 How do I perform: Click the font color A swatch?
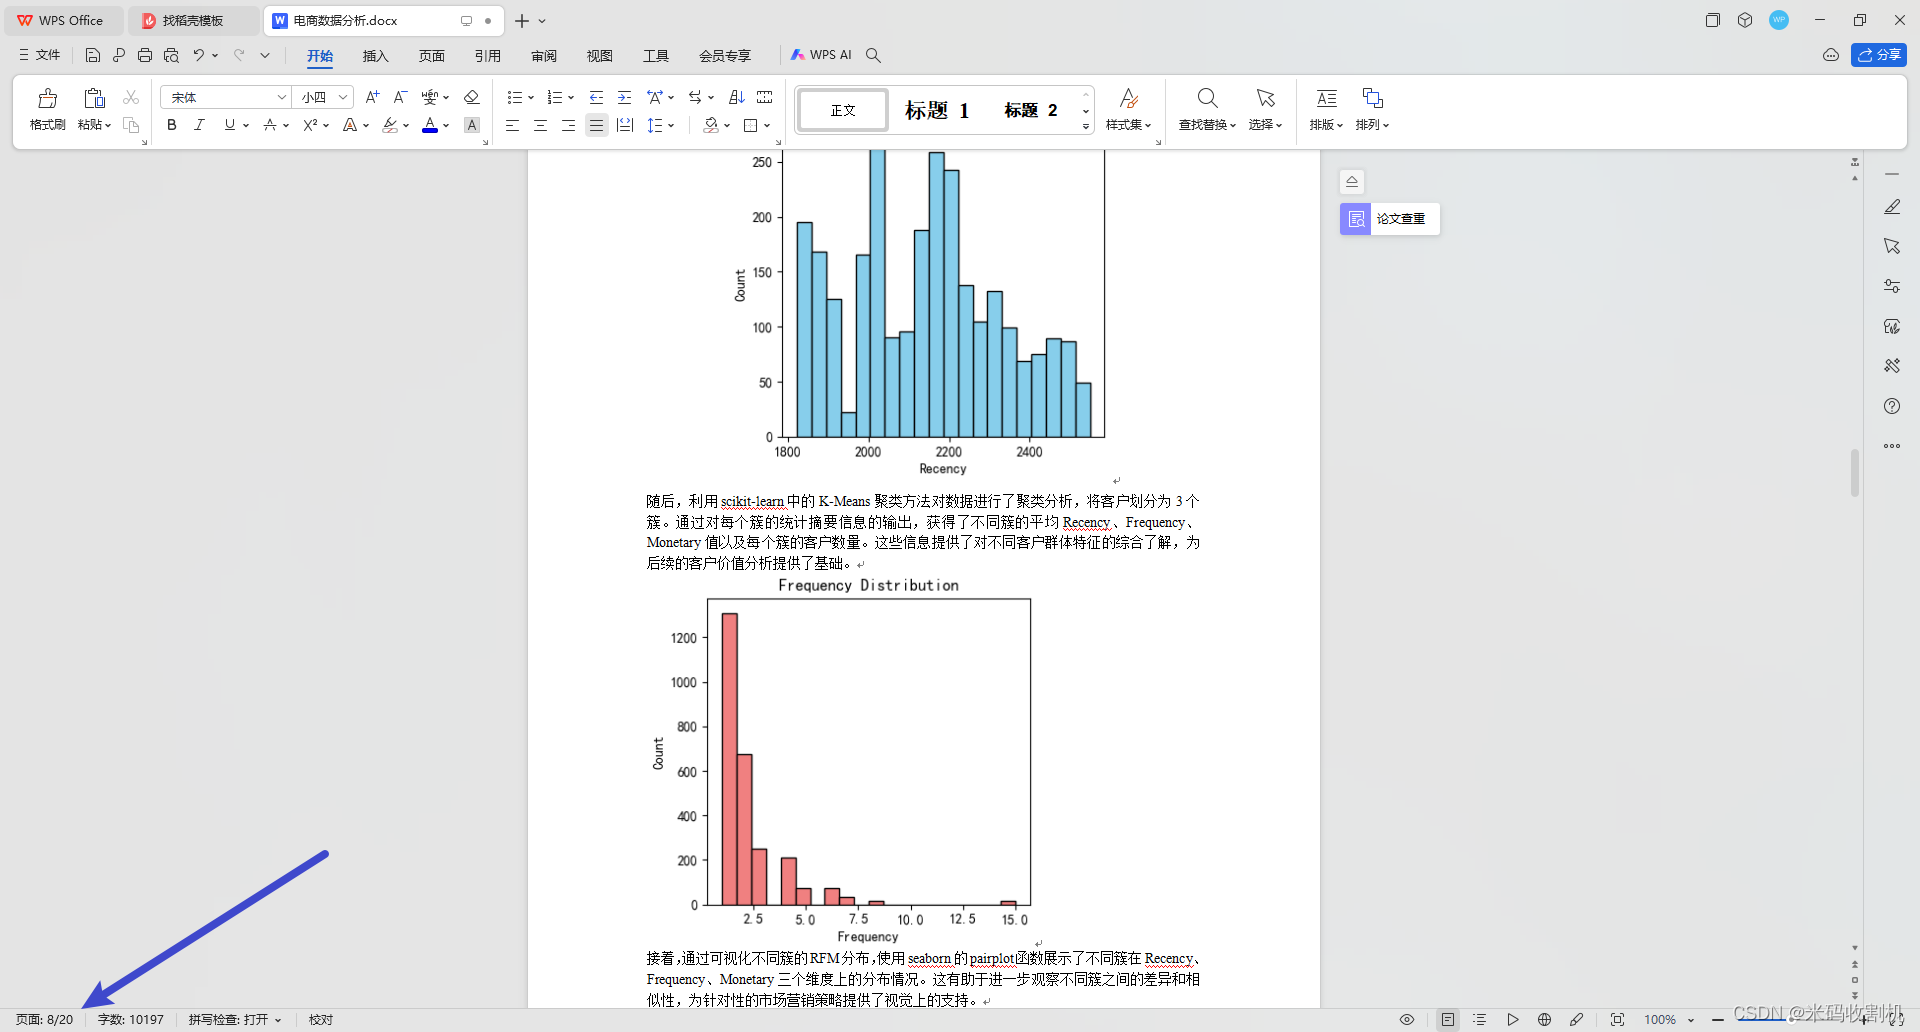[430, 125]
